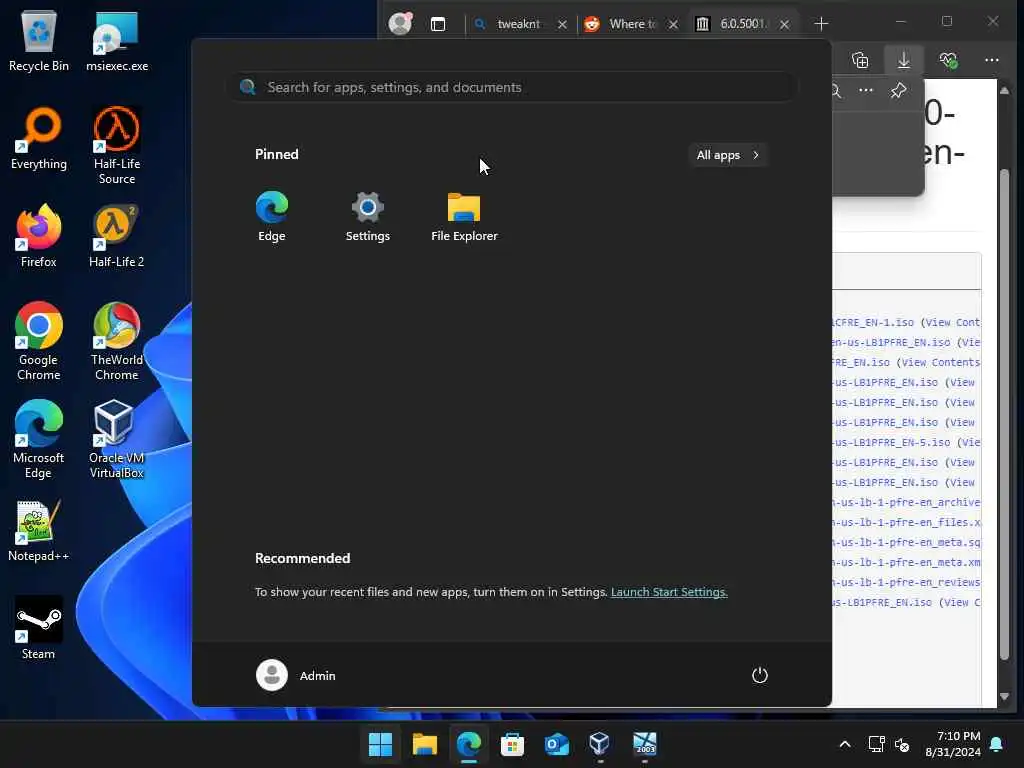Screen dimensions: 1024x768
Task: Click the Start menu search field
Action: pyautogui.click(x=513, y=88)
